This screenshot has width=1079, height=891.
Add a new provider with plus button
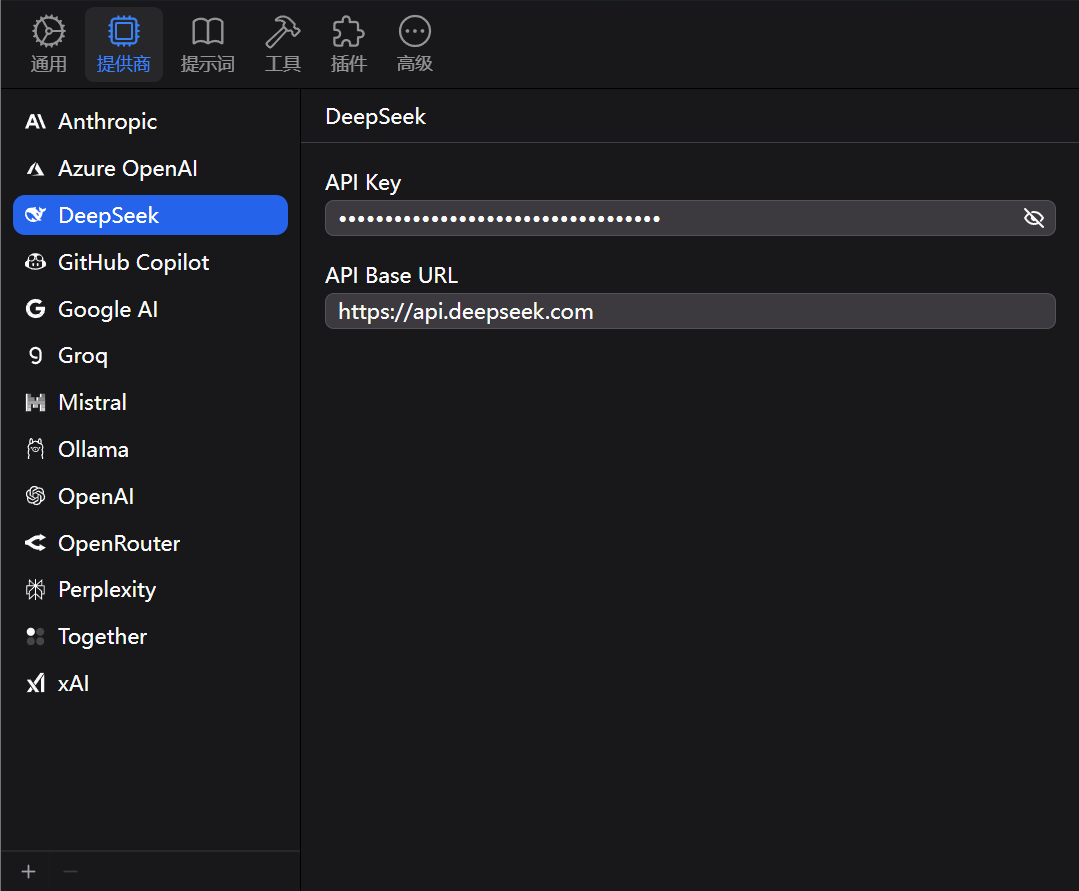[28, 872]
